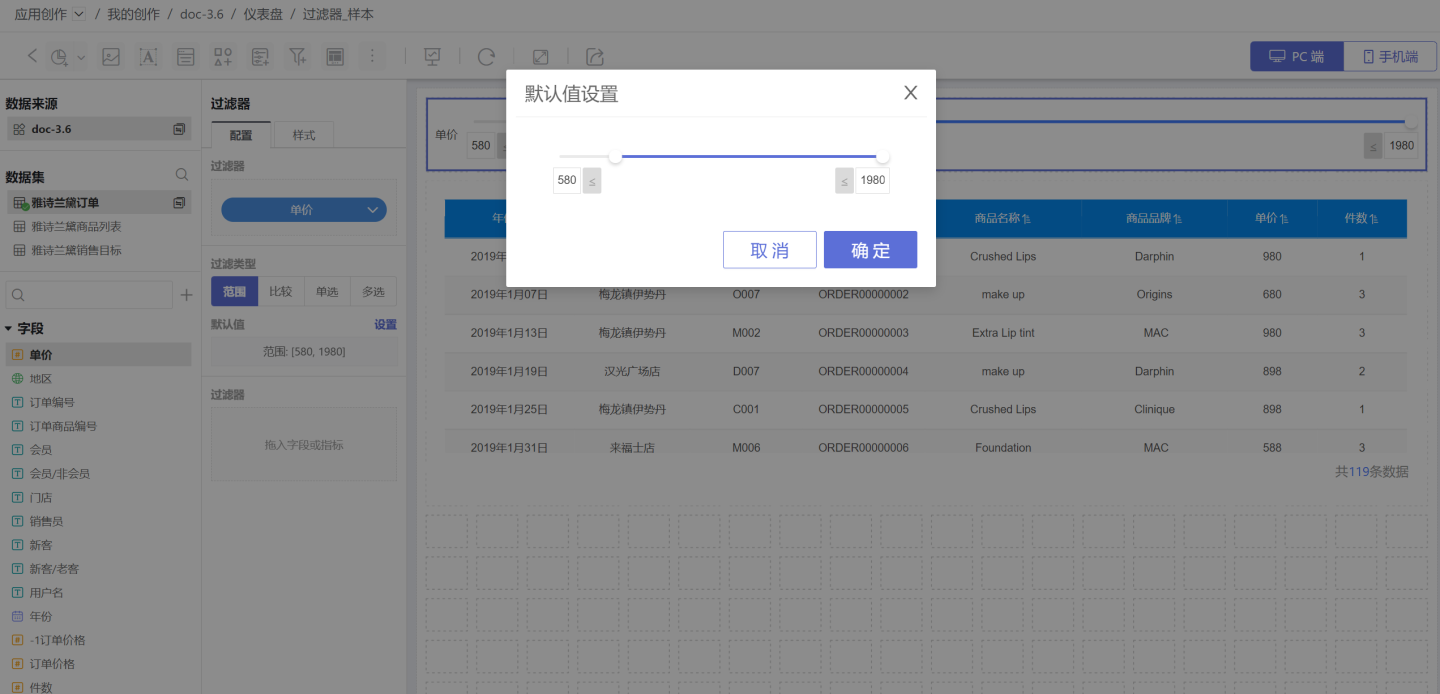The height and width of the screenshot is (694, 1440).
Task: Click the add filter funnel icon
Action: 298,57
